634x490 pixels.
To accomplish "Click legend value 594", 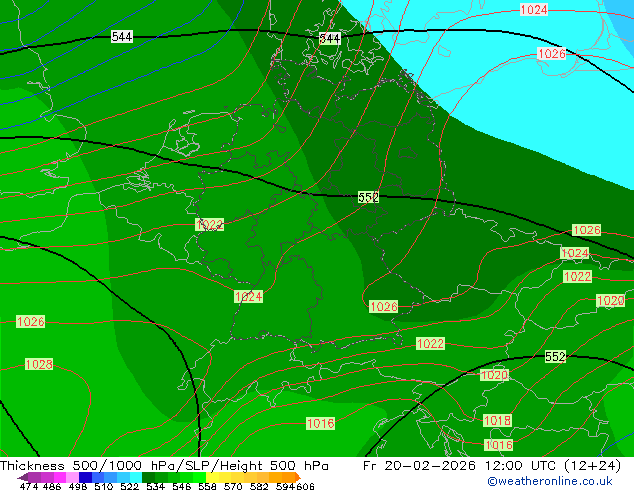I will click(285, 486).
